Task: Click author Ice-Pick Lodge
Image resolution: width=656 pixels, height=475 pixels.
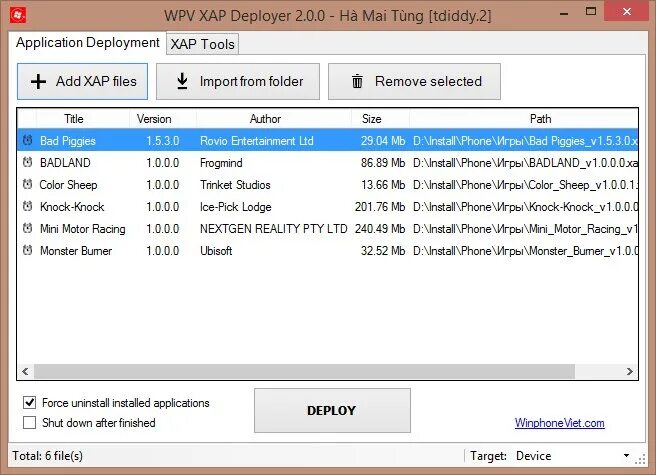Action: click(x=236, y=207)
